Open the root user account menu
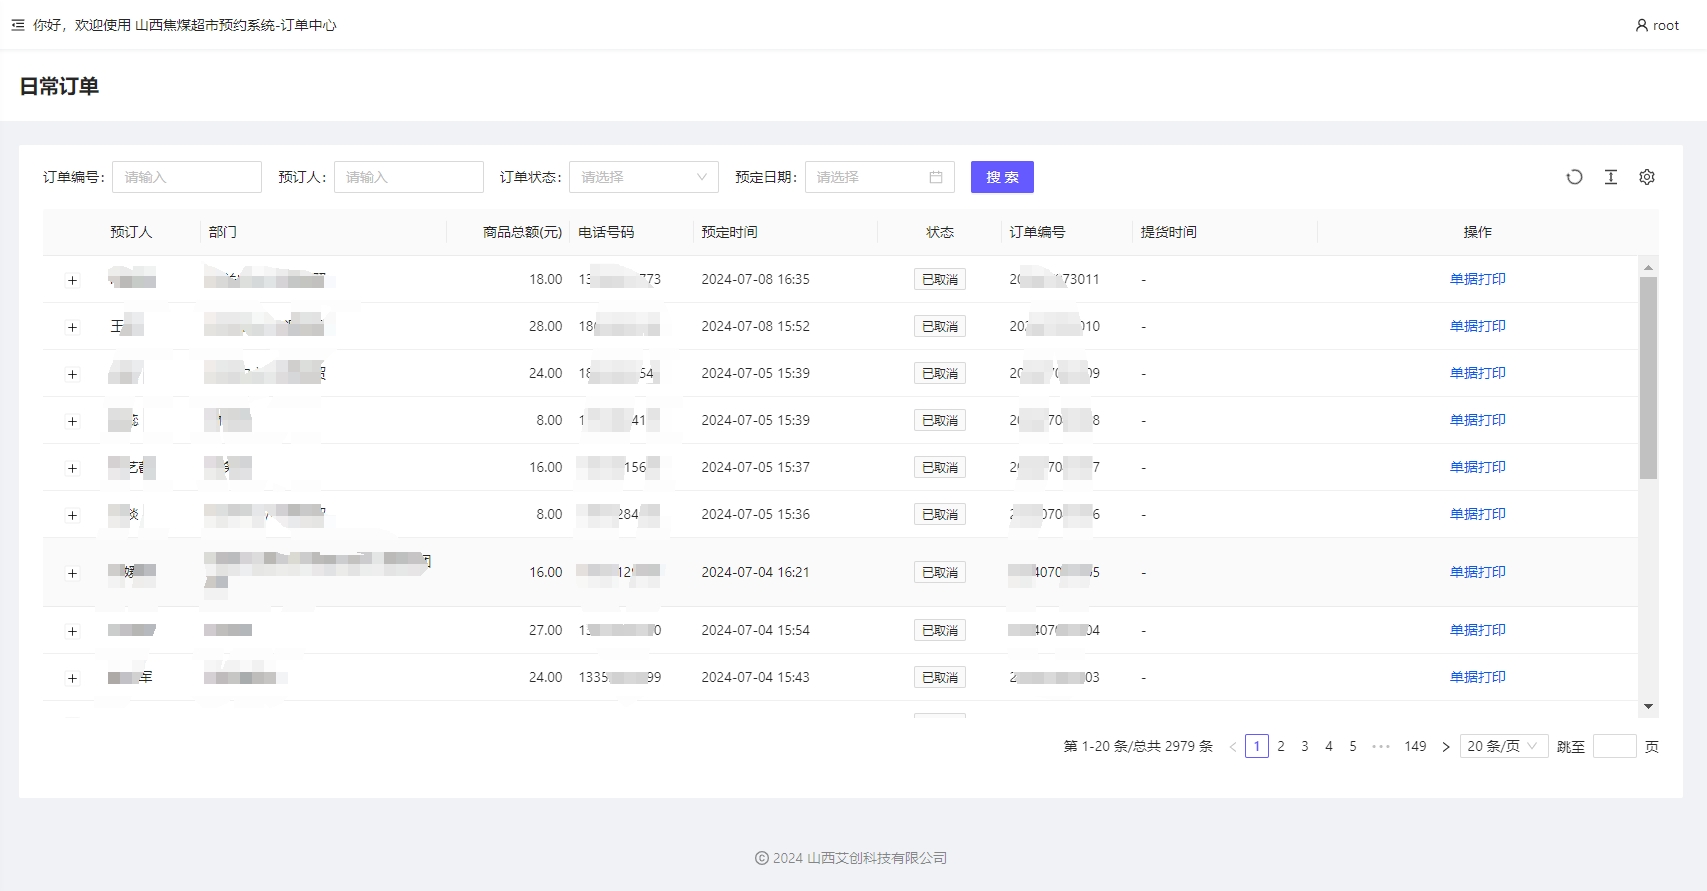This screenshot has width=1707, height=891. [x=1657, y=25]
